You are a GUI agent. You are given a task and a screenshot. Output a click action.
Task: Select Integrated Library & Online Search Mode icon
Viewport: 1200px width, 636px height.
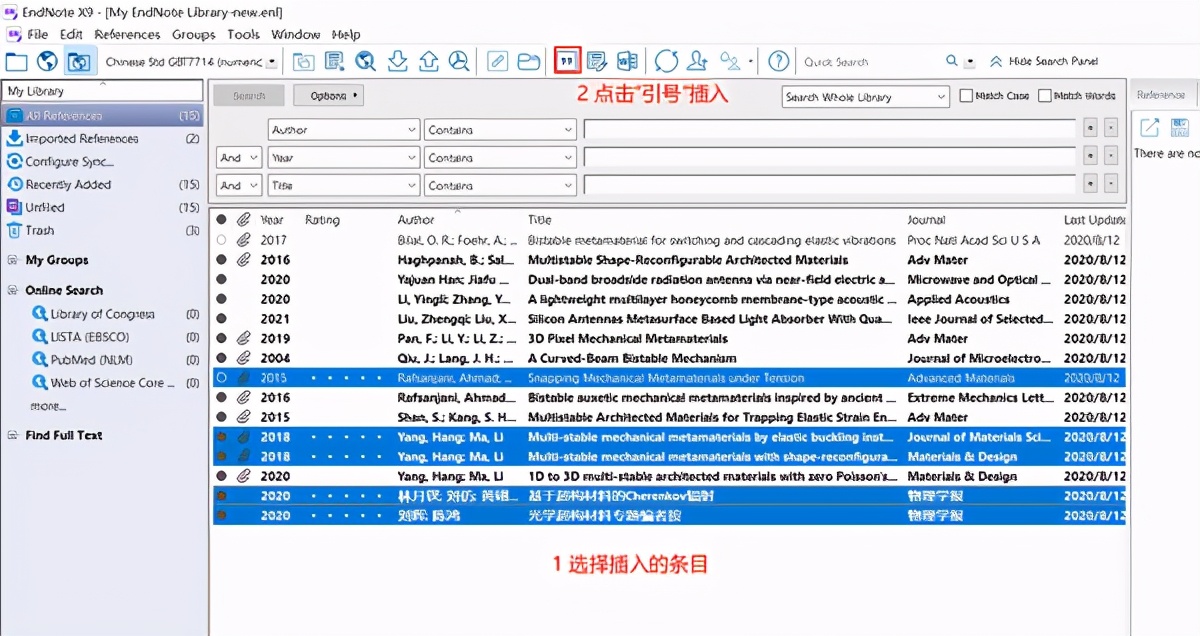(78, 61)
